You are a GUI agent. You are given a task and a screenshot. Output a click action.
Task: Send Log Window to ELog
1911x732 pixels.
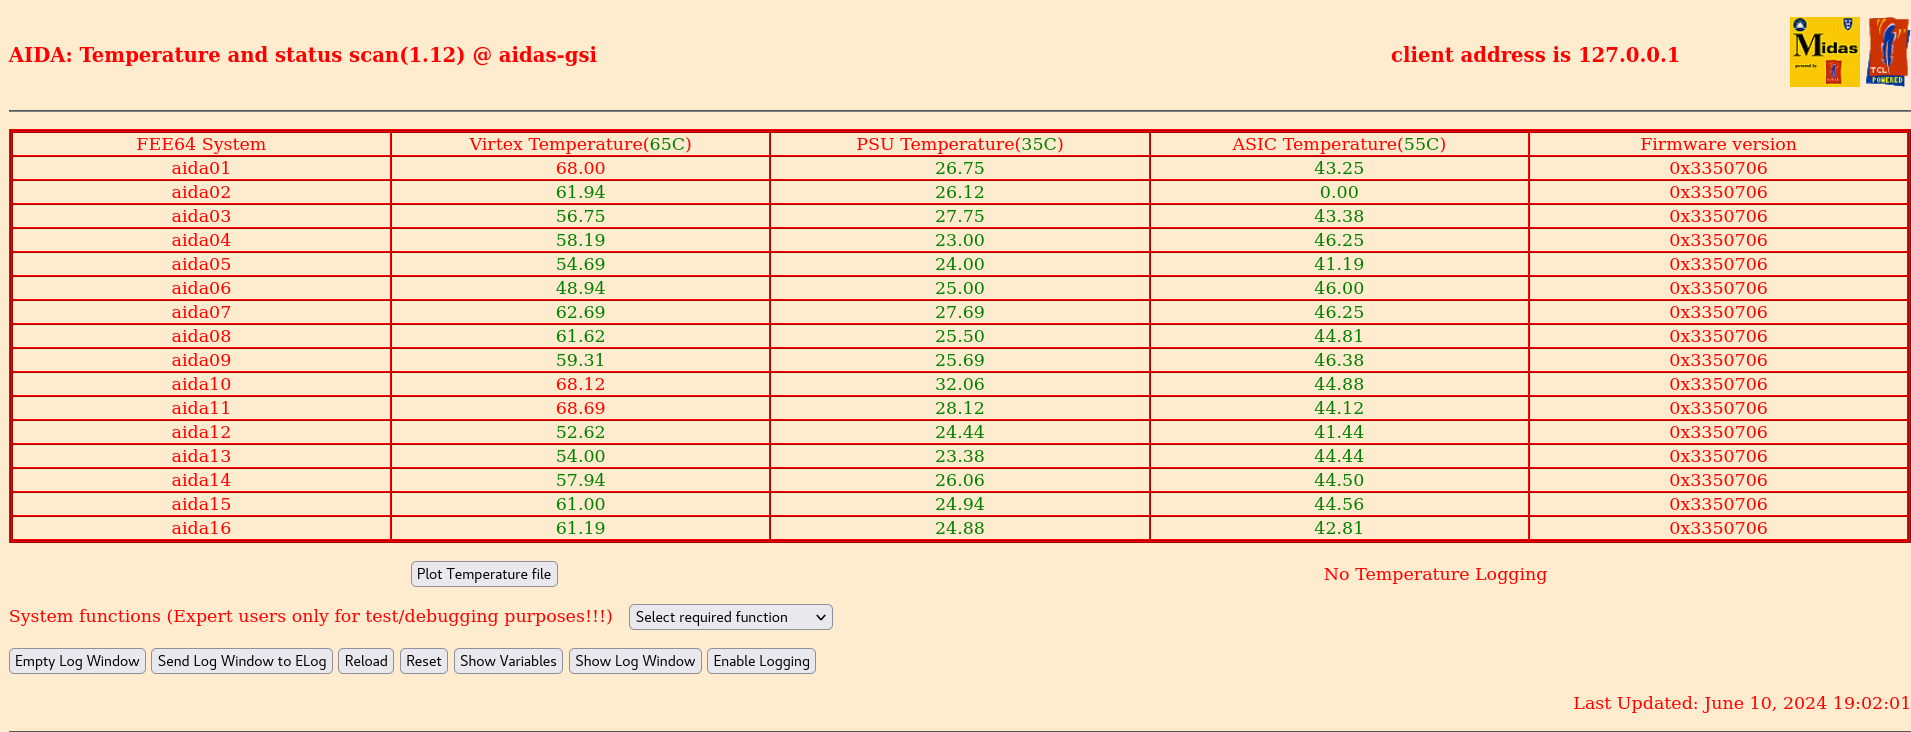242,661
